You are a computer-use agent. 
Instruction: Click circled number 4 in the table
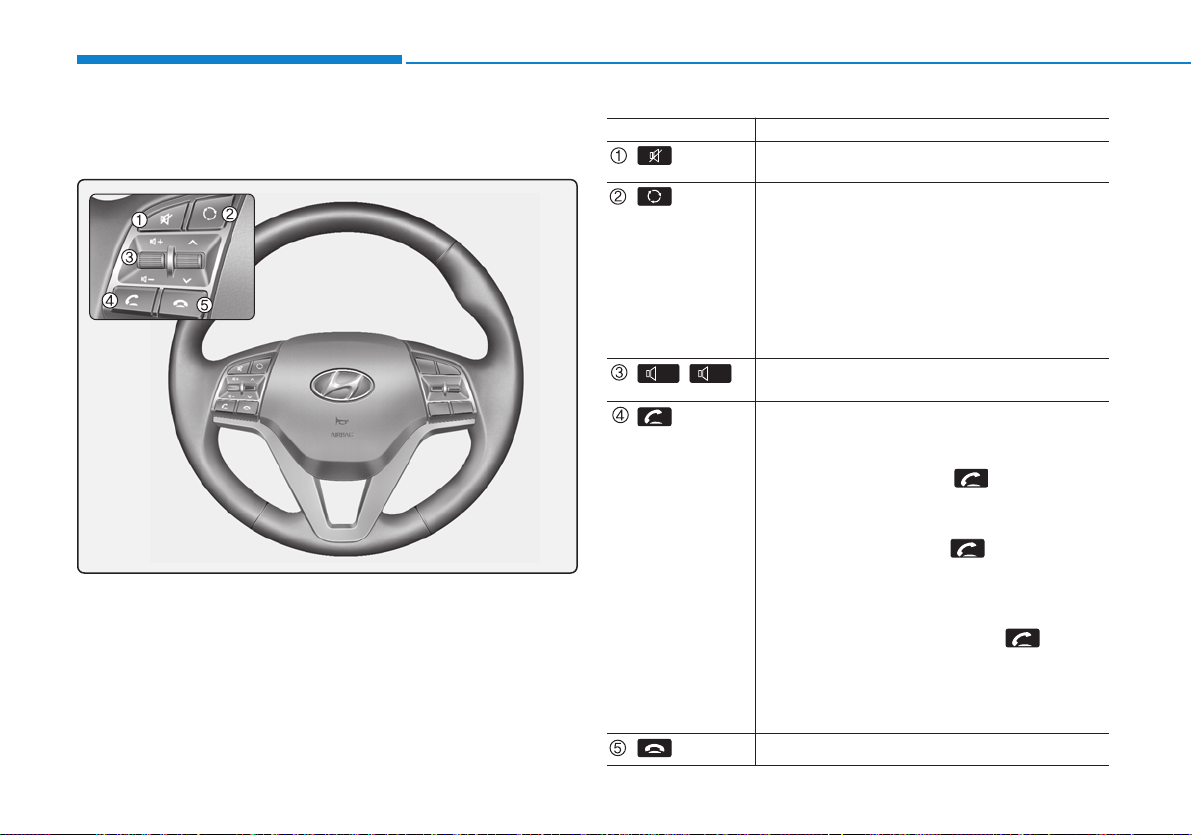(x=620, y=415)
